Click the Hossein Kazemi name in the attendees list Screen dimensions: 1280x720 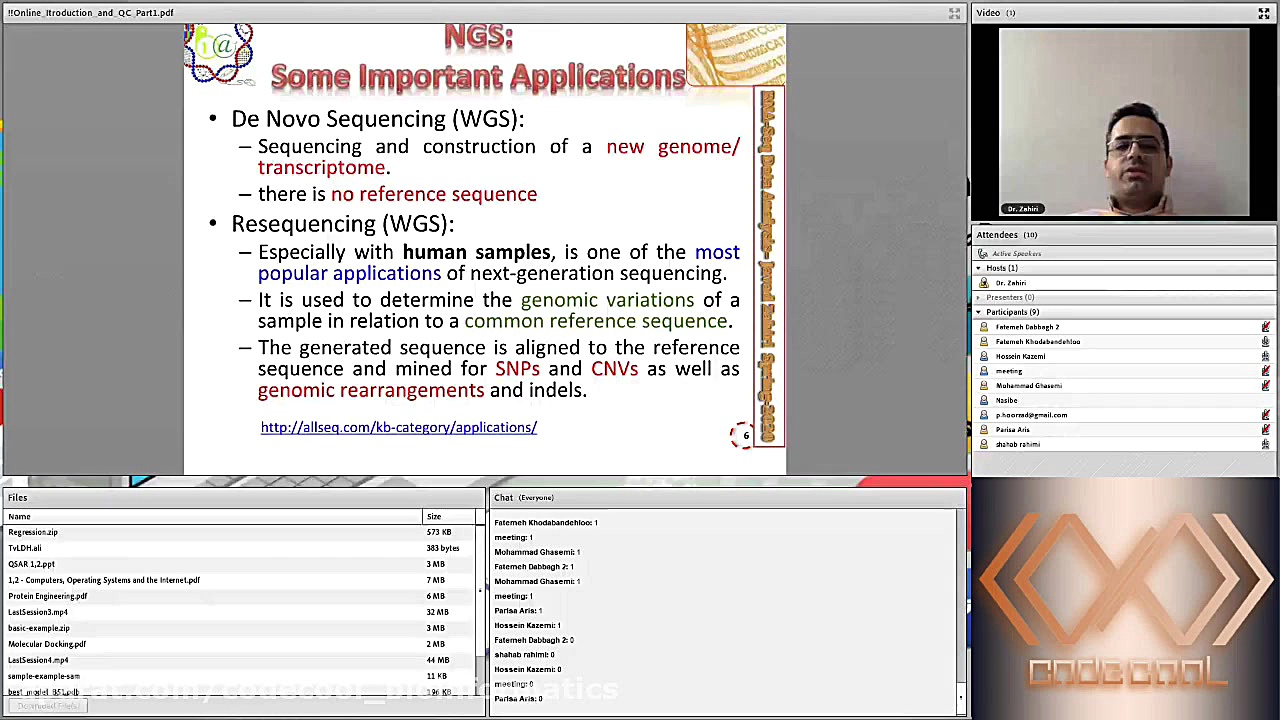click(1020, 356)
